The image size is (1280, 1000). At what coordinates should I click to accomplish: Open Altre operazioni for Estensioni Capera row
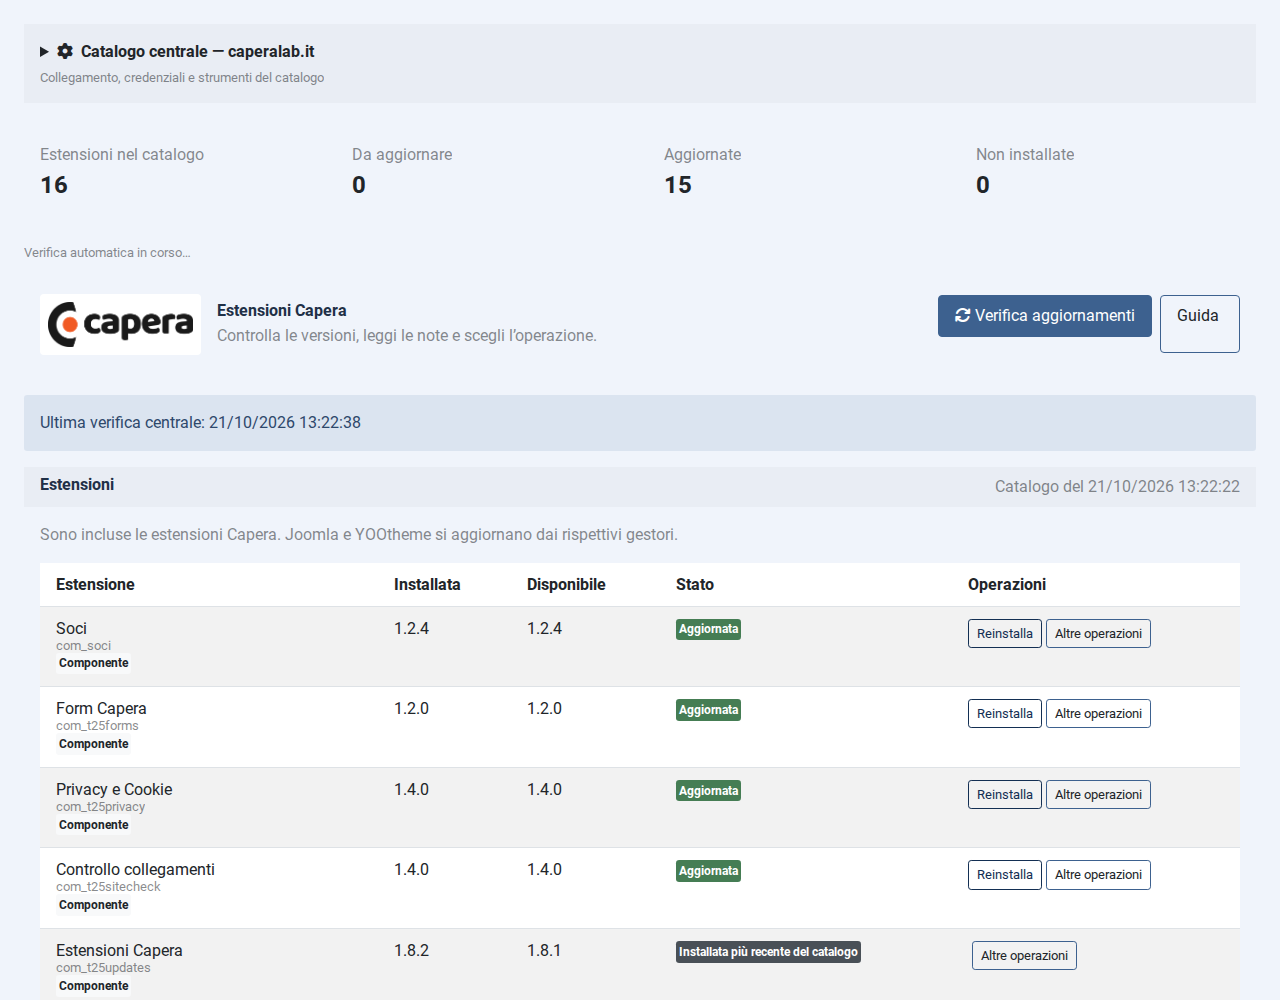coord(1024,956)
